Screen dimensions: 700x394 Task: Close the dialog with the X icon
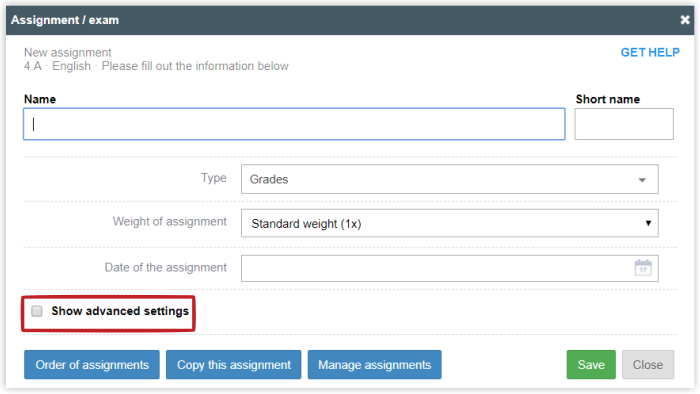click(x=684, y=20)
